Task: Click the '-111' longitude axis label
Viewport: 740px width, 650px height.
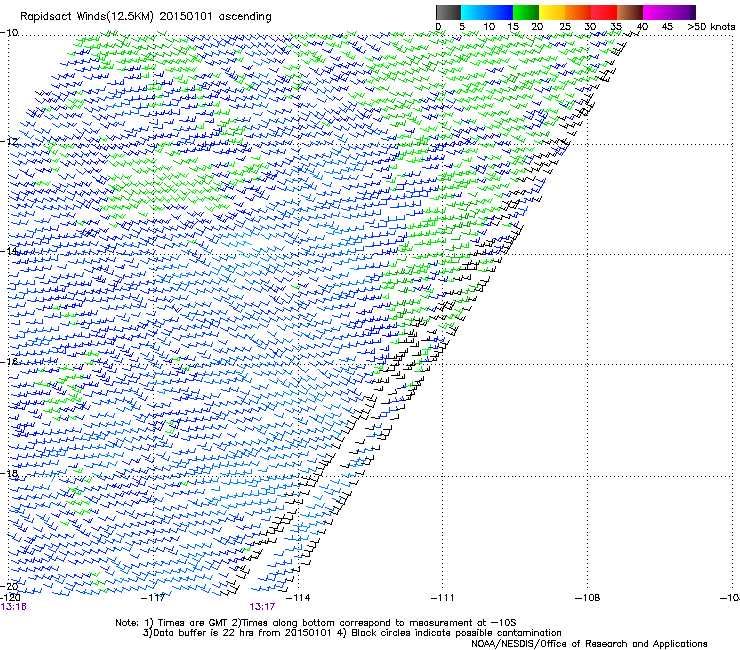Action: 442,598
